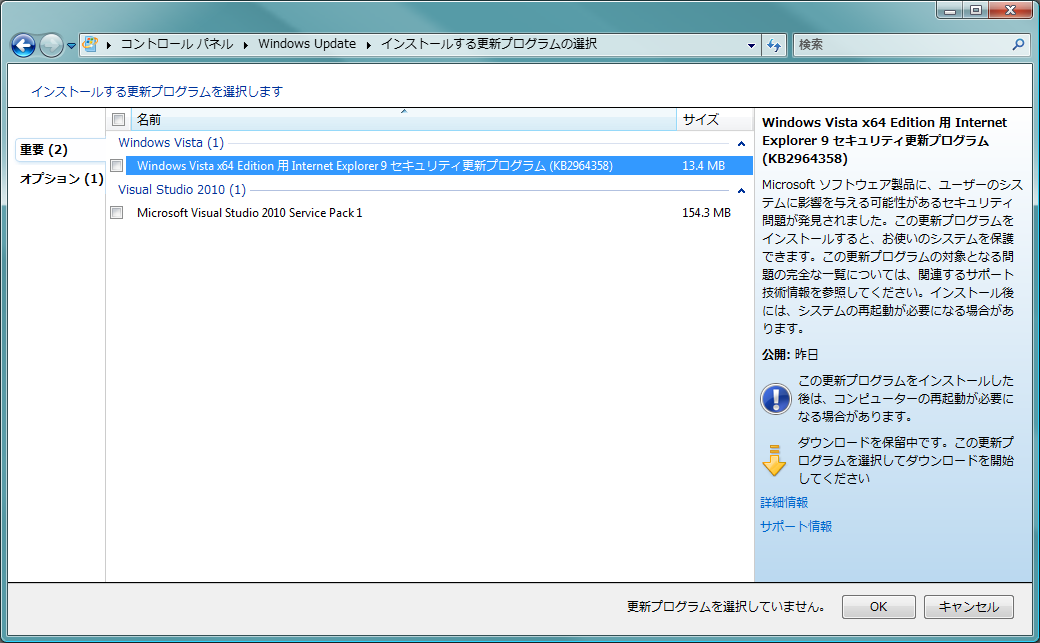The image size is (1040, 643).
Task: Click the magnifier search icon
Action: pyautogui.click(x=1018, y=44)
